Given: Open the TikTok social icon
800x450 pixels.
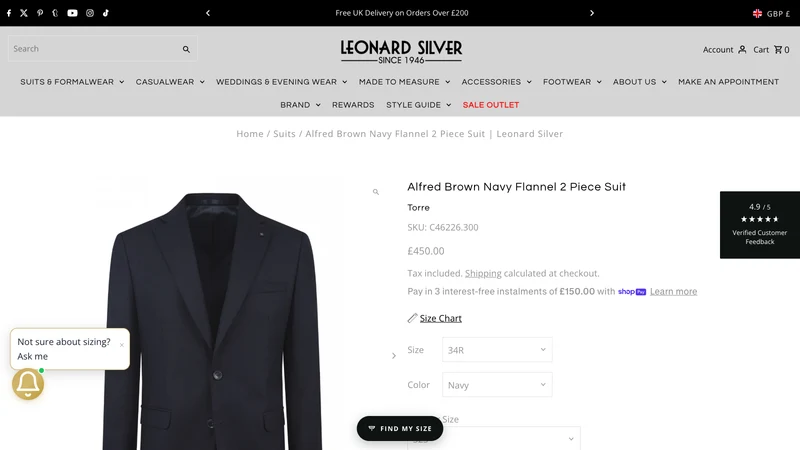Looking at the screenshot, I should 106,13.
